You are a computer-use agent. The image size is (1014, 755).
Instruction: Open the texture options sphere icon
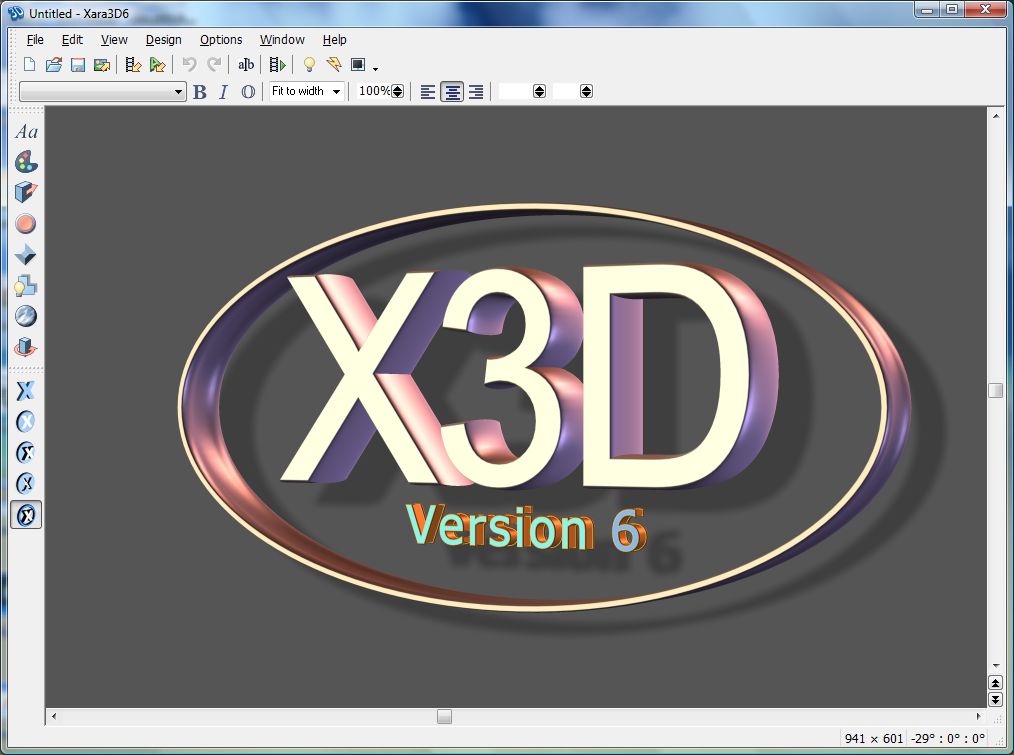point(26,316)
